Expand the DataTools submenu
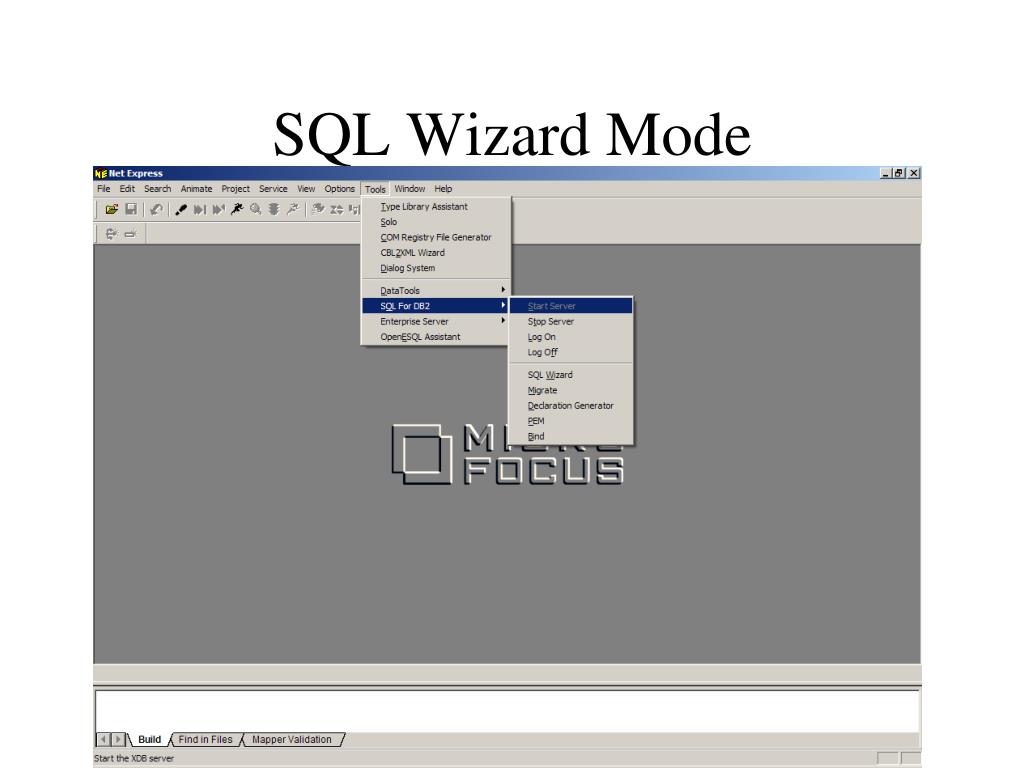1024x768 pixels. pyautogui.click(x=436, y=291)
